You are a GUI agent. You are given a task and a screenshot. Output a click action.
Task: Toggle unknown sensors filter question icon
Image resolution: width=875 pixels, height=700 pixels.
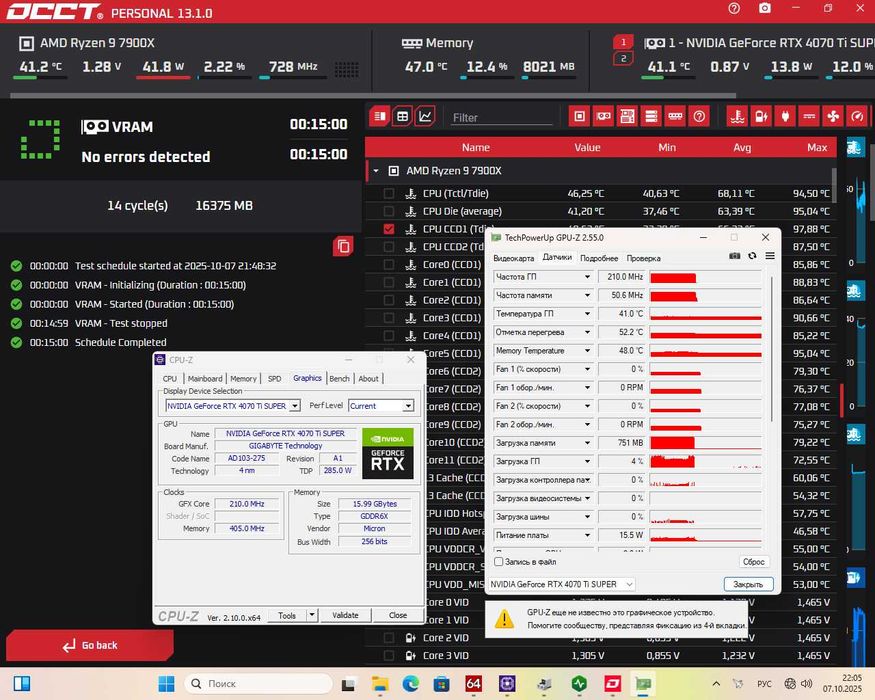tap(699, 116)
